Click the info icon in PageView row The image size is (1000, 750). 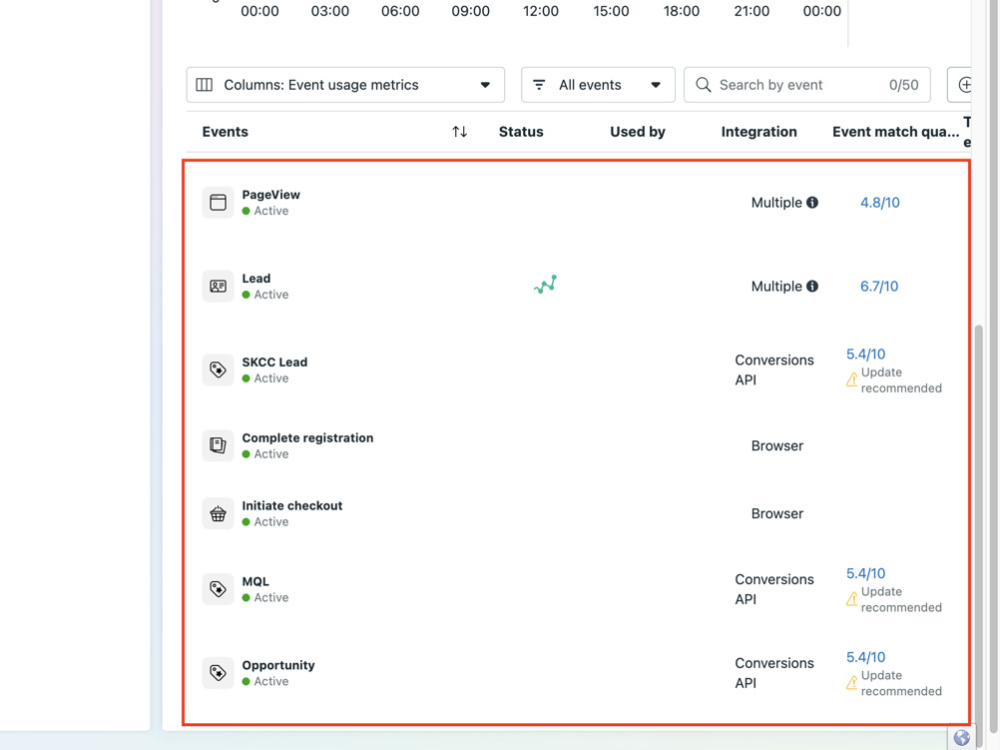tap(812, 202)
